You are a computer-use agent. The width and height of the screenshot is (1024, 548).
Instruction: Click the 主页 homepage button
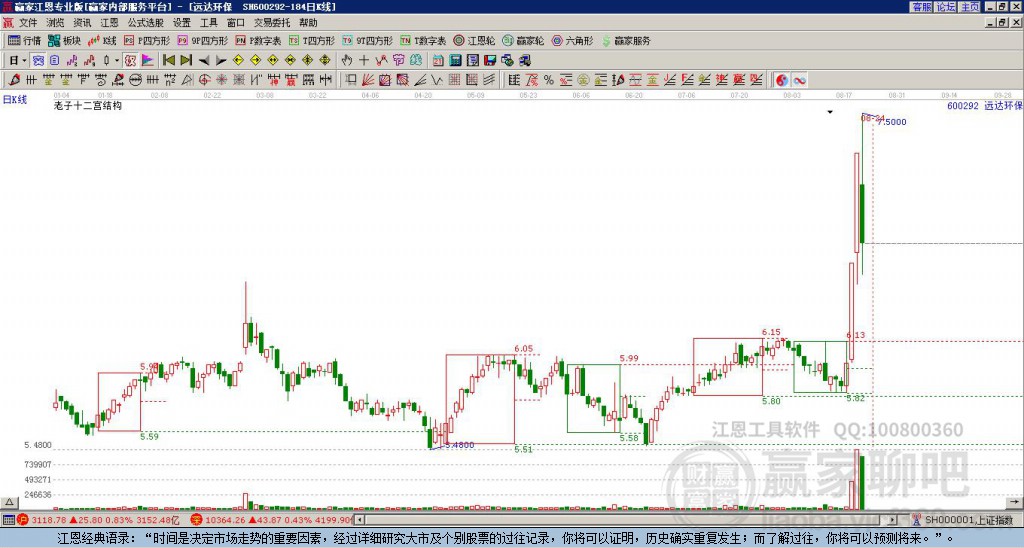(x=970, y=7)
